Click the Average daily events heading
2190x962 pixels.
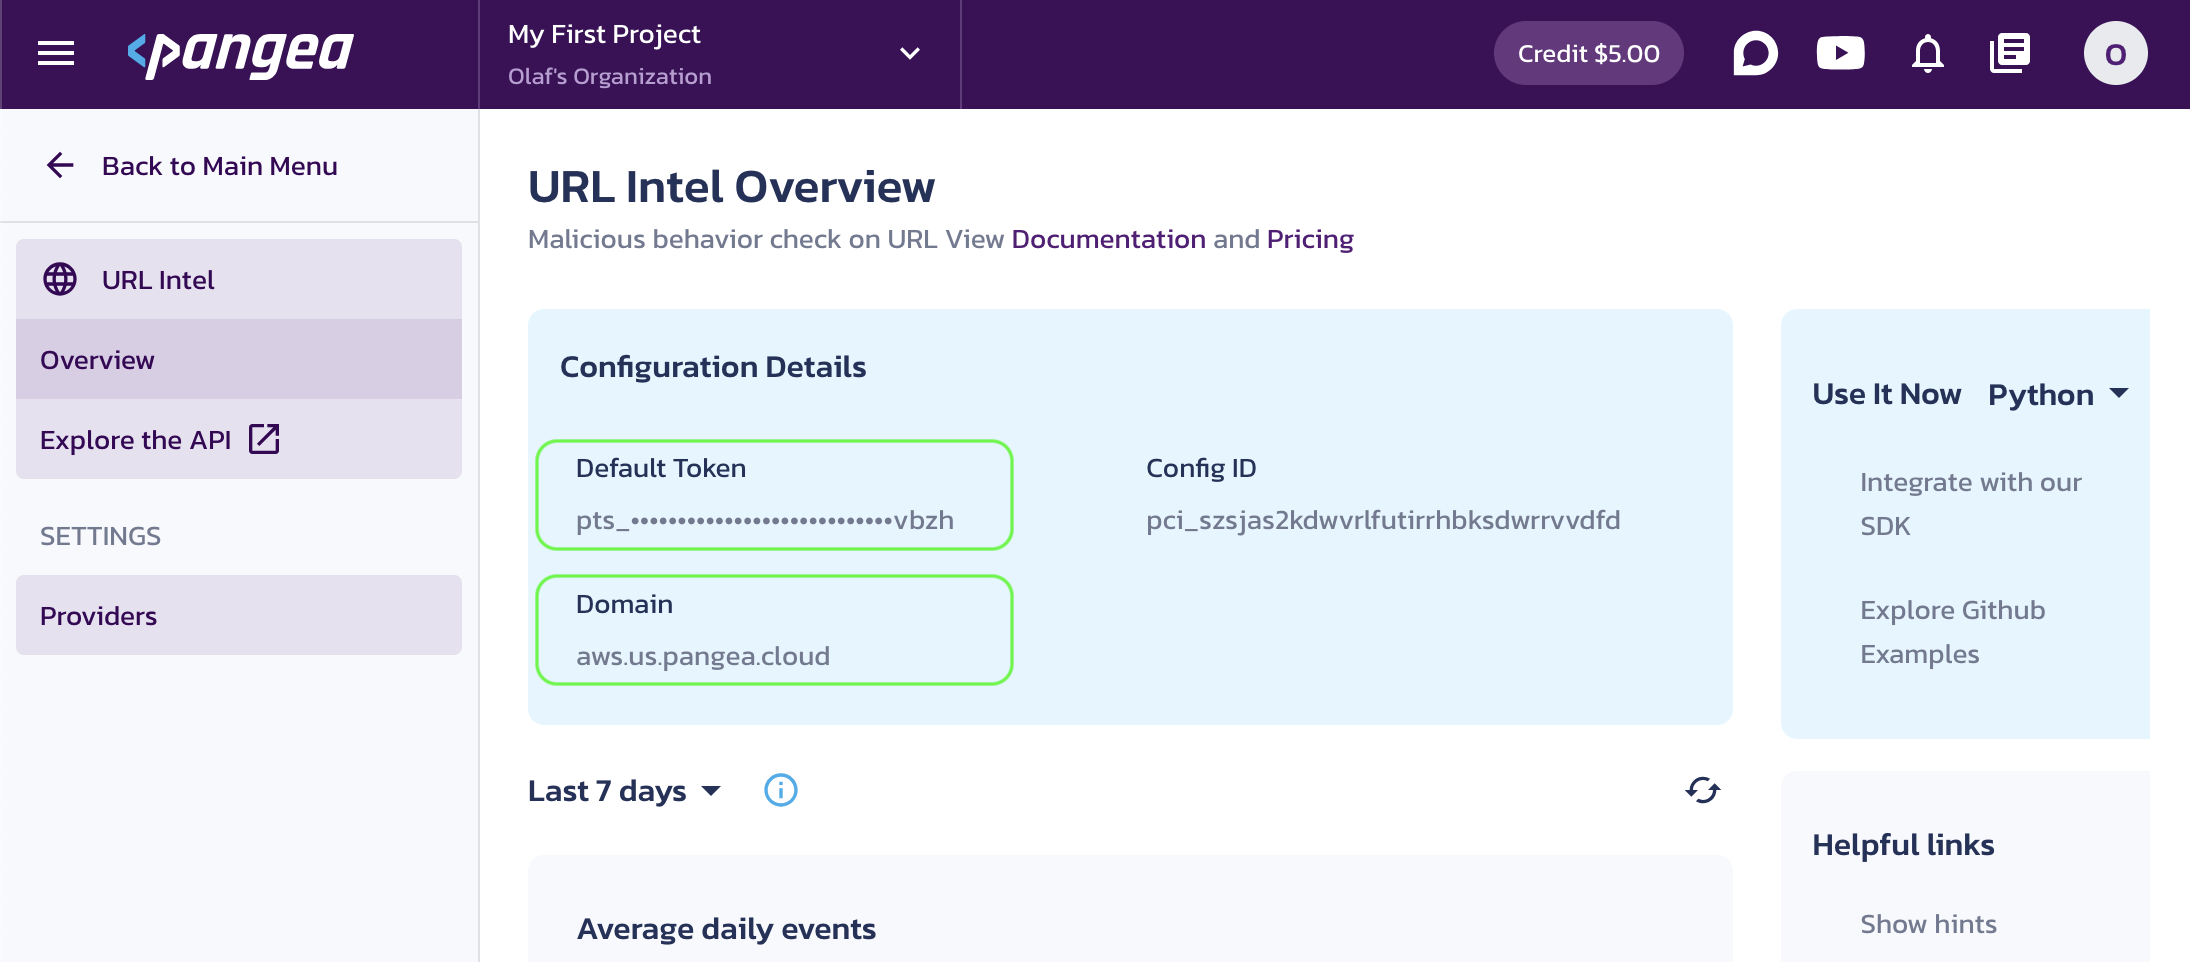point(726,929)
